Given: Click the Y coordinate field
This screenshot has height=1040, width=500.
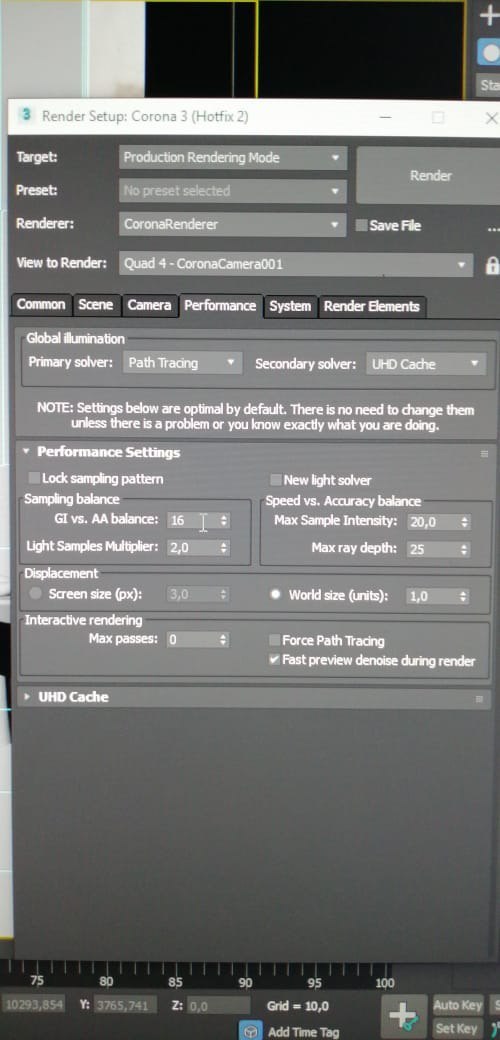Looking at the screenshot, I should [126, 1005].
